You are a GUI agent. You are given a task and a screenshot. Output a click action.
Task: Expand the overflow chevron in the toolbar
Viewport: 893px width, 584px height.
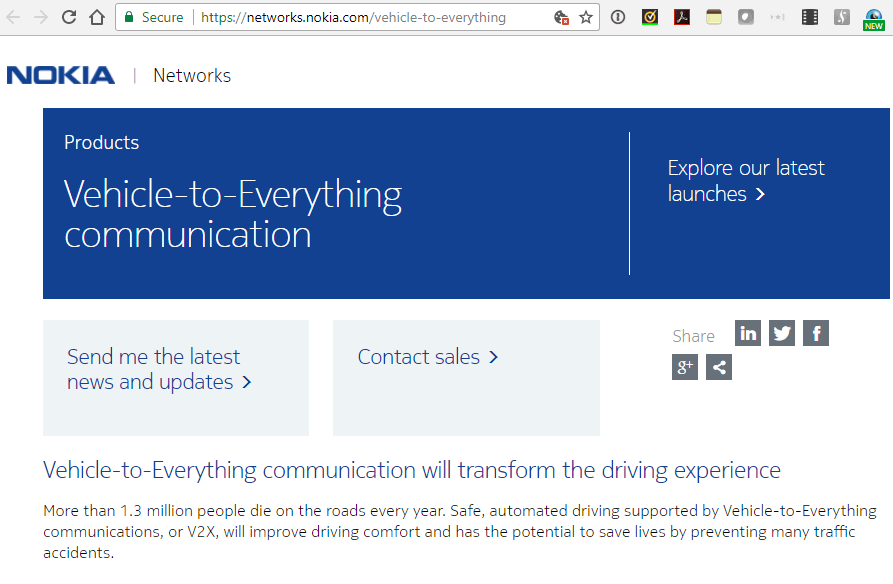coord(778,17)
